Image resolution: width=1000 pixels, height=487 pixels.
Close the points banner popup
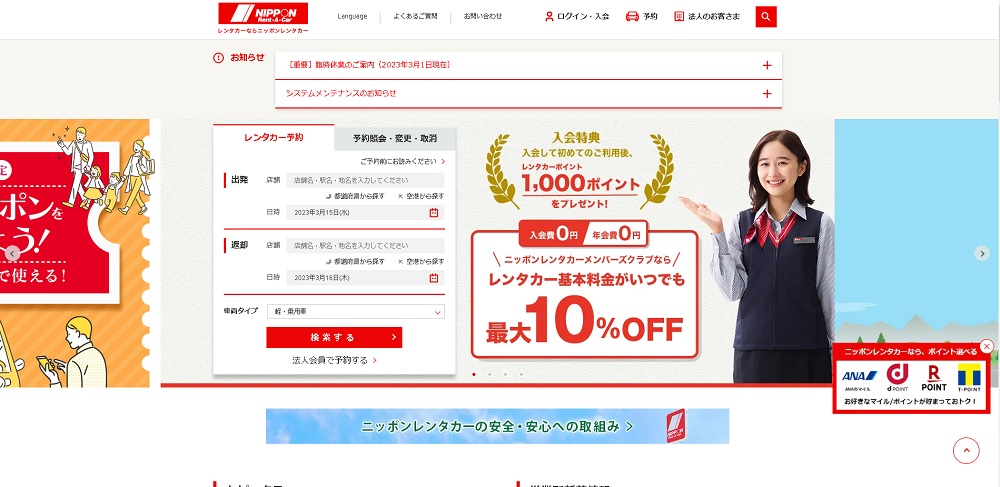987,346
